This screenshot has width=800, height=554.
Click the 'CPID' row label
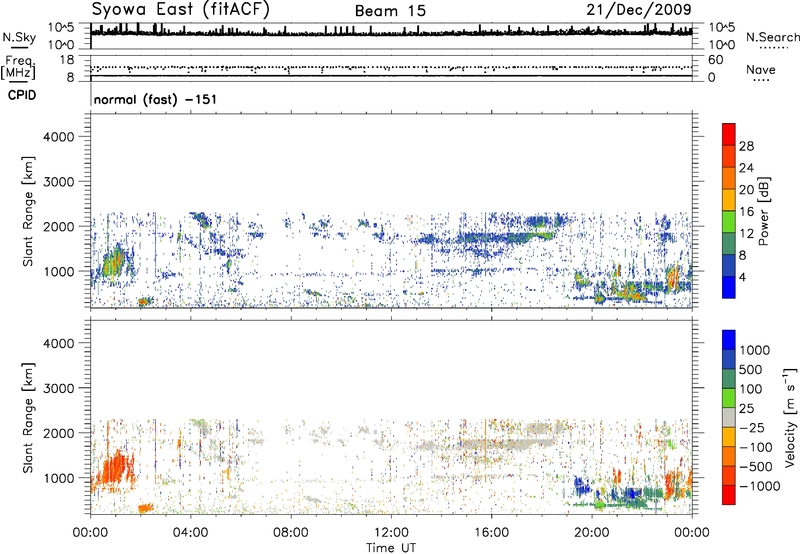22,95
